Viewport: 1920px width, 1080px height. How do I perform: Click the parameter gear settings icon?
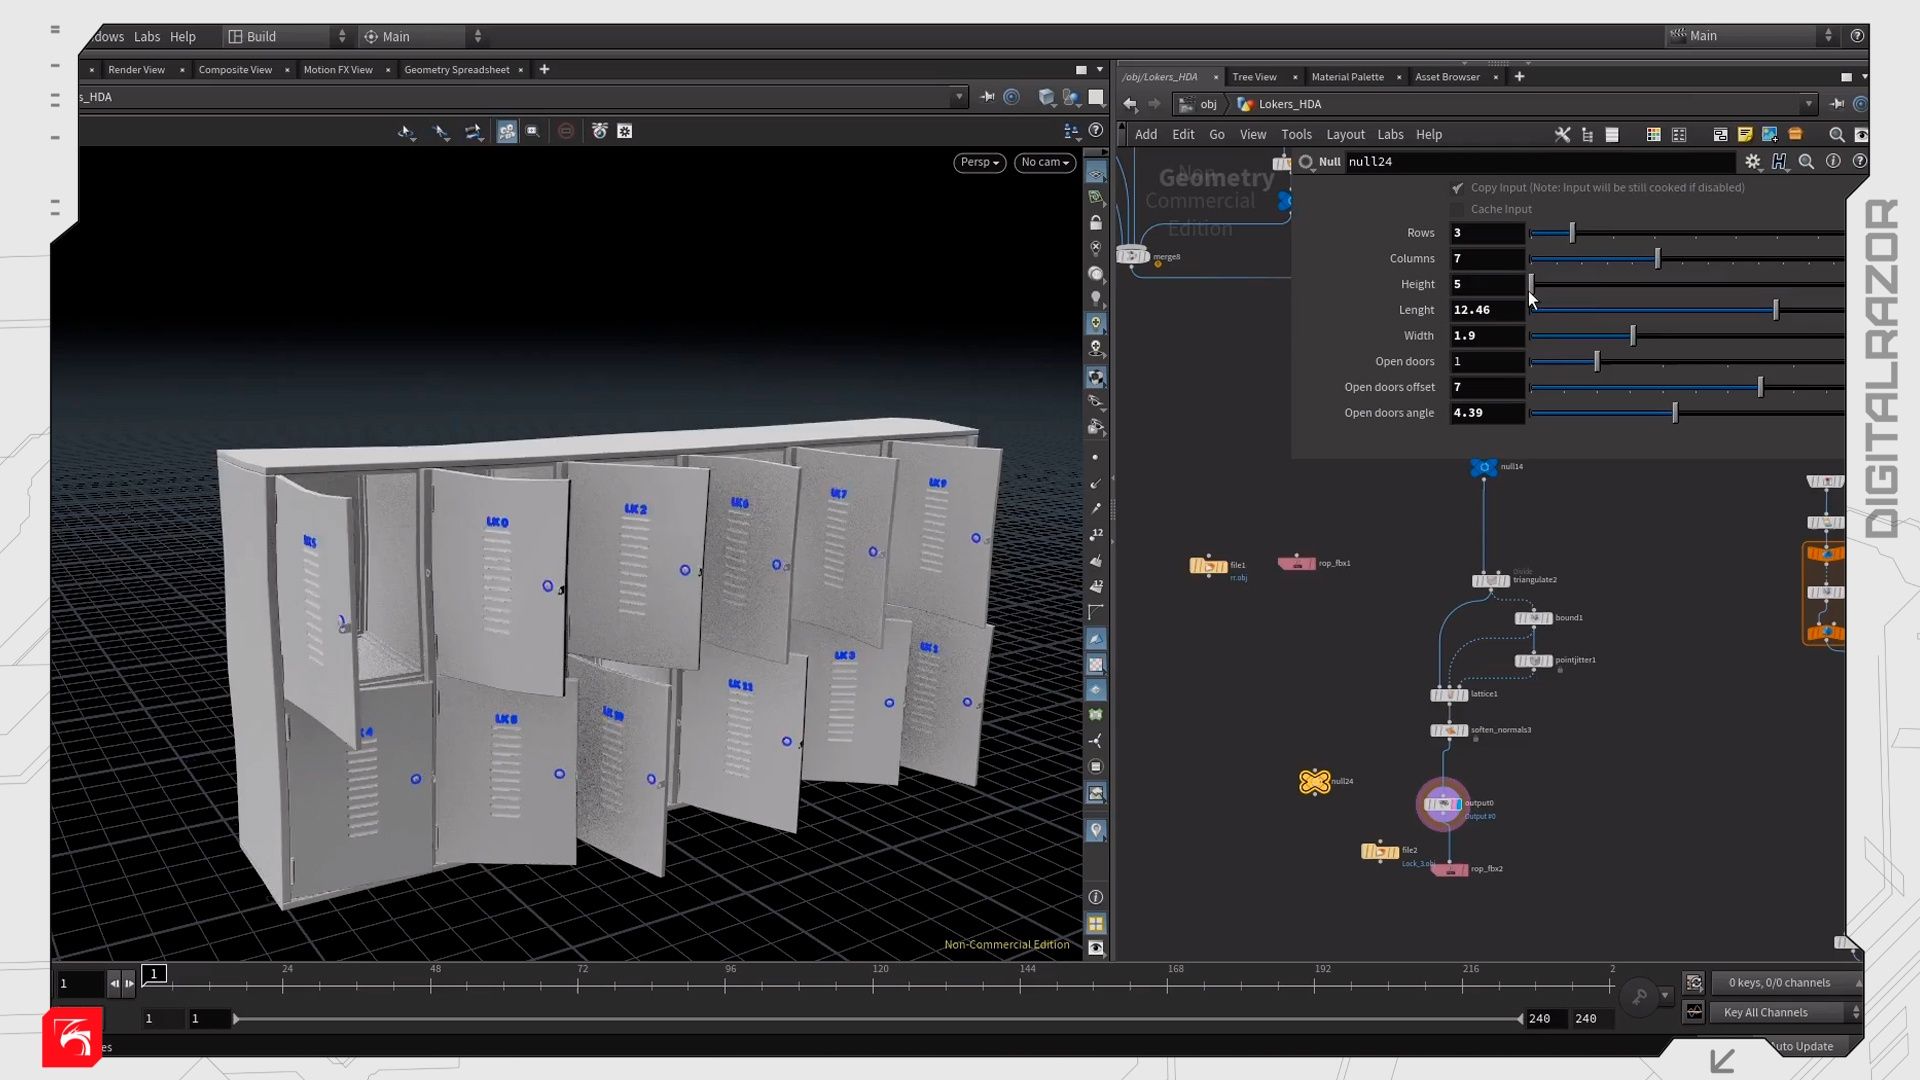(1752, 162)
